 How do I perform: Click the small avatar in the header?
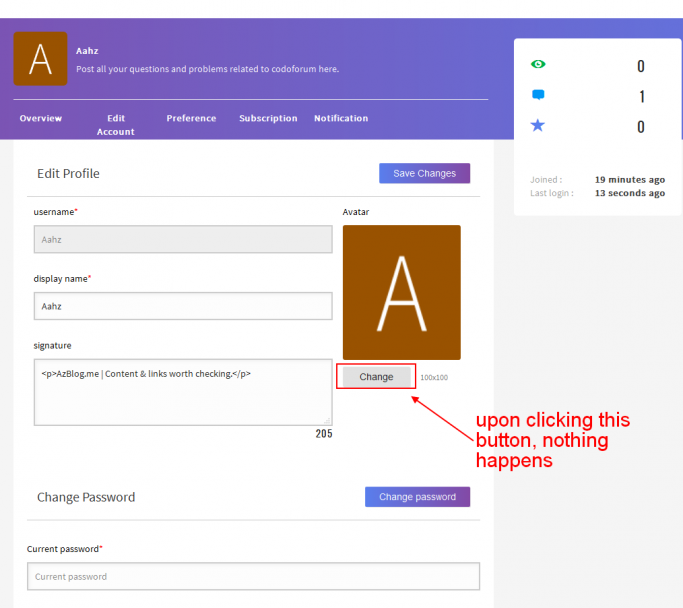pos(41,59)
